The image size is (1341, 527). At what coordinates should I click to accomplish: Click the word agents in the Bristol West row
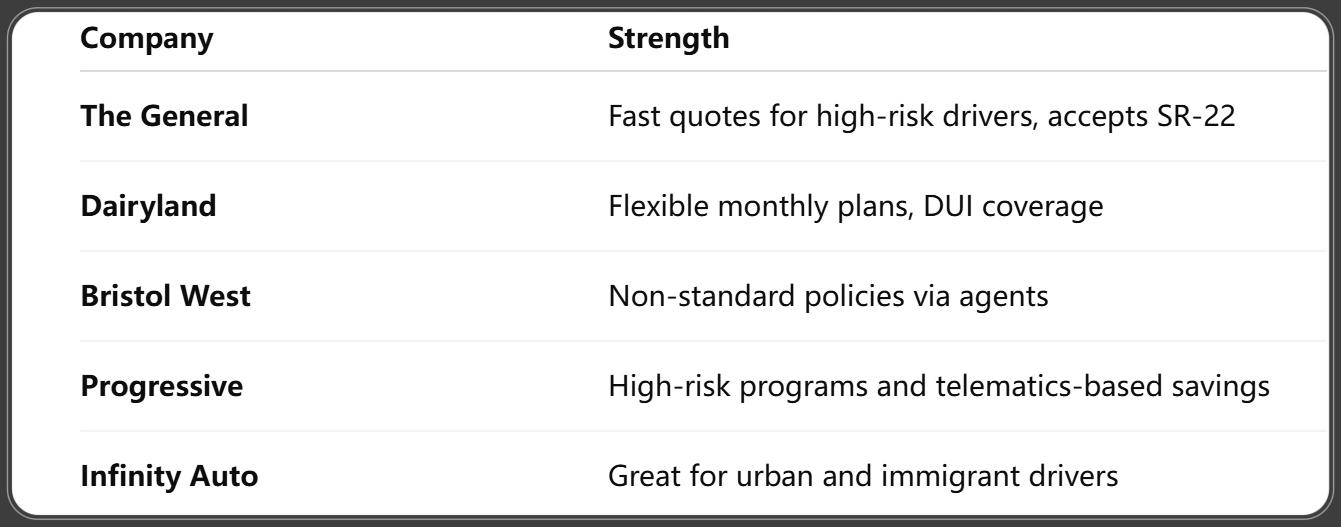coord(1004,296)
